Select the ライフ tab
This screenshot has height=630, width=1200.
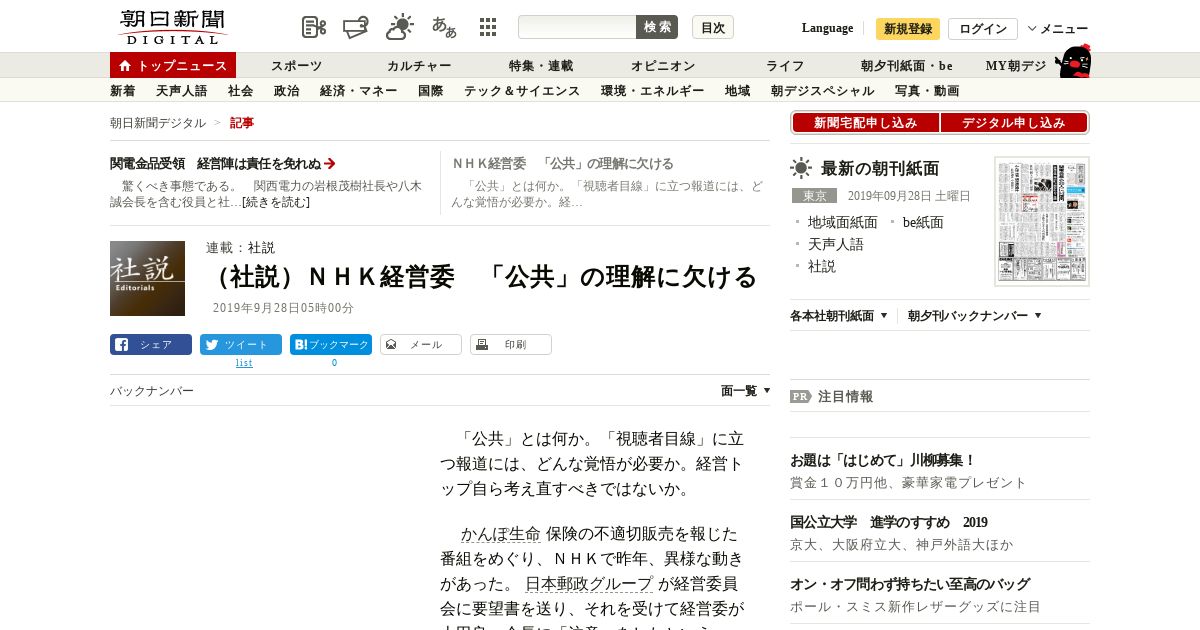[x=785, y=66]
